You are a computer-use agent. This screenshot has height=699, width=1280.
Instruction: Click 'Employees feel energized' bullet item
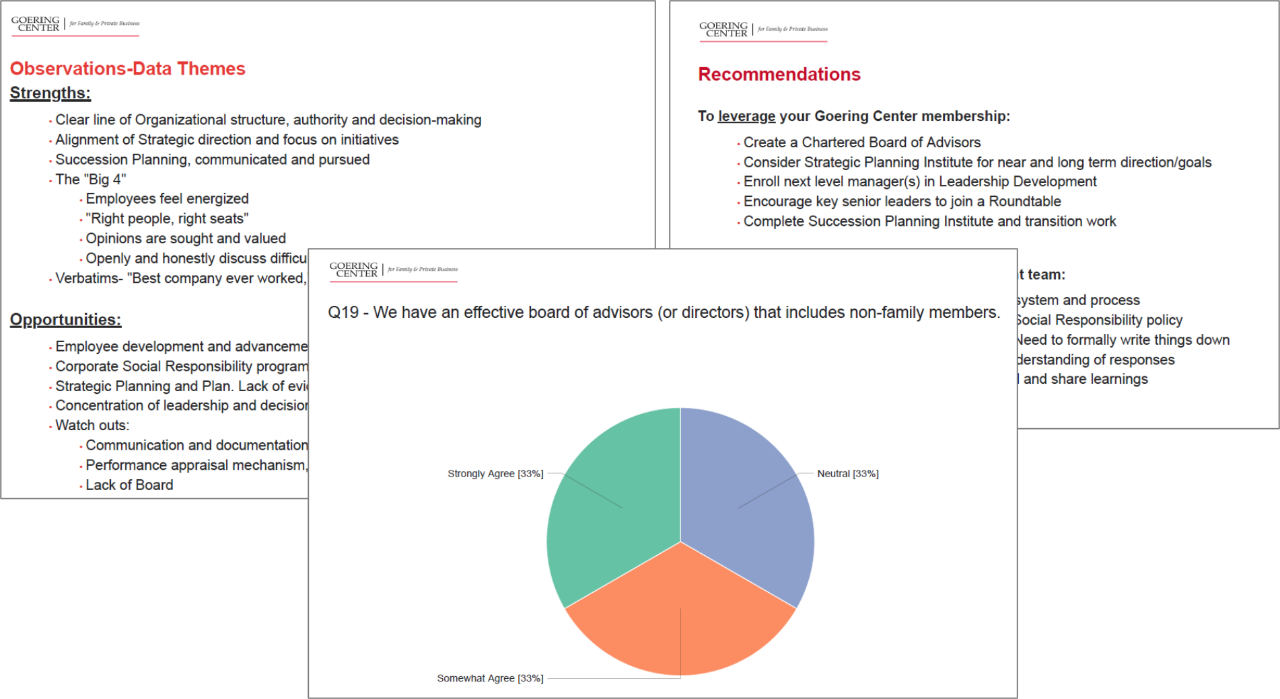(167, 199)
